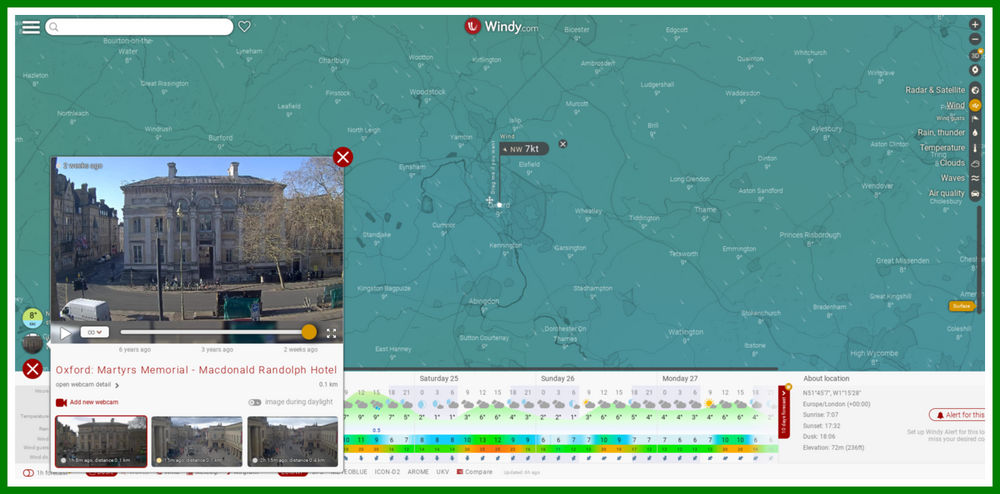Close the forecast panel with lower-left red X
This screenshot has width=1000, height=494.
pos(33,369)
